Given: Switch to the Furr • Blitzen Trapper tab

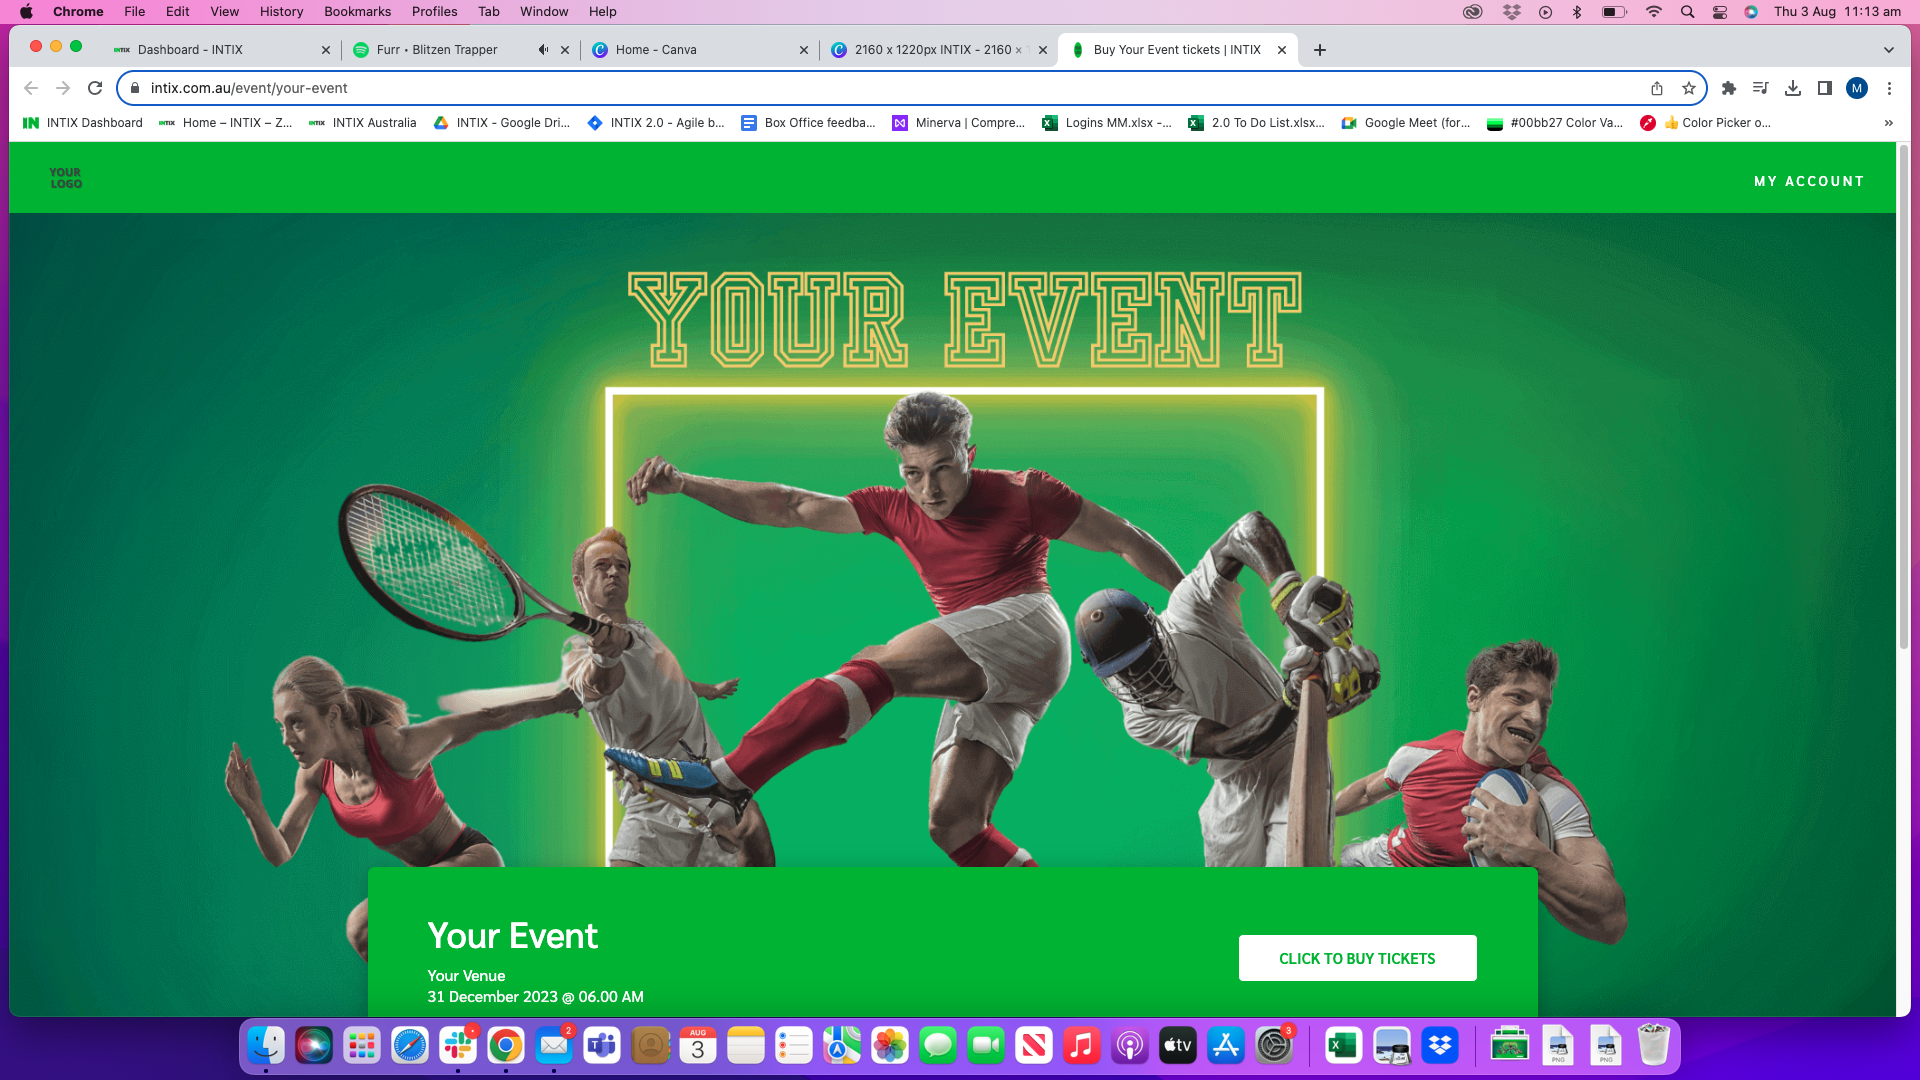Looking at the screenshot, I should coord(460,50).
